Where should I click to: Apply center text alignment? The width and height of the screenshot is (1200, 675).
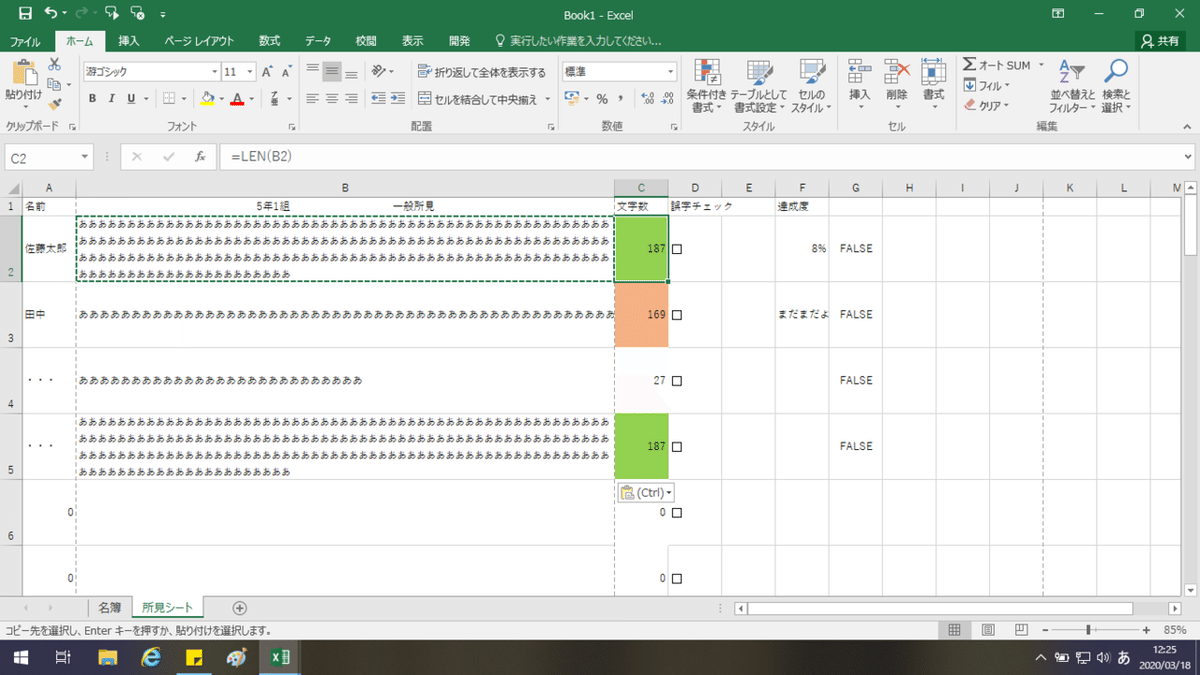(x=332, y=99)
